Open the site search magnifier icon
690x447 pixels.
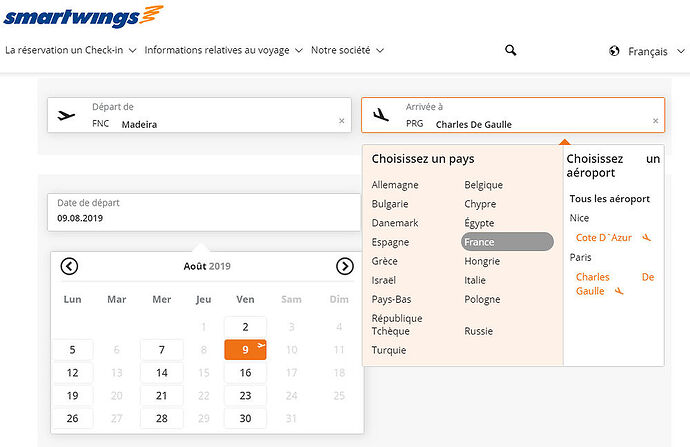click(510, 50)
